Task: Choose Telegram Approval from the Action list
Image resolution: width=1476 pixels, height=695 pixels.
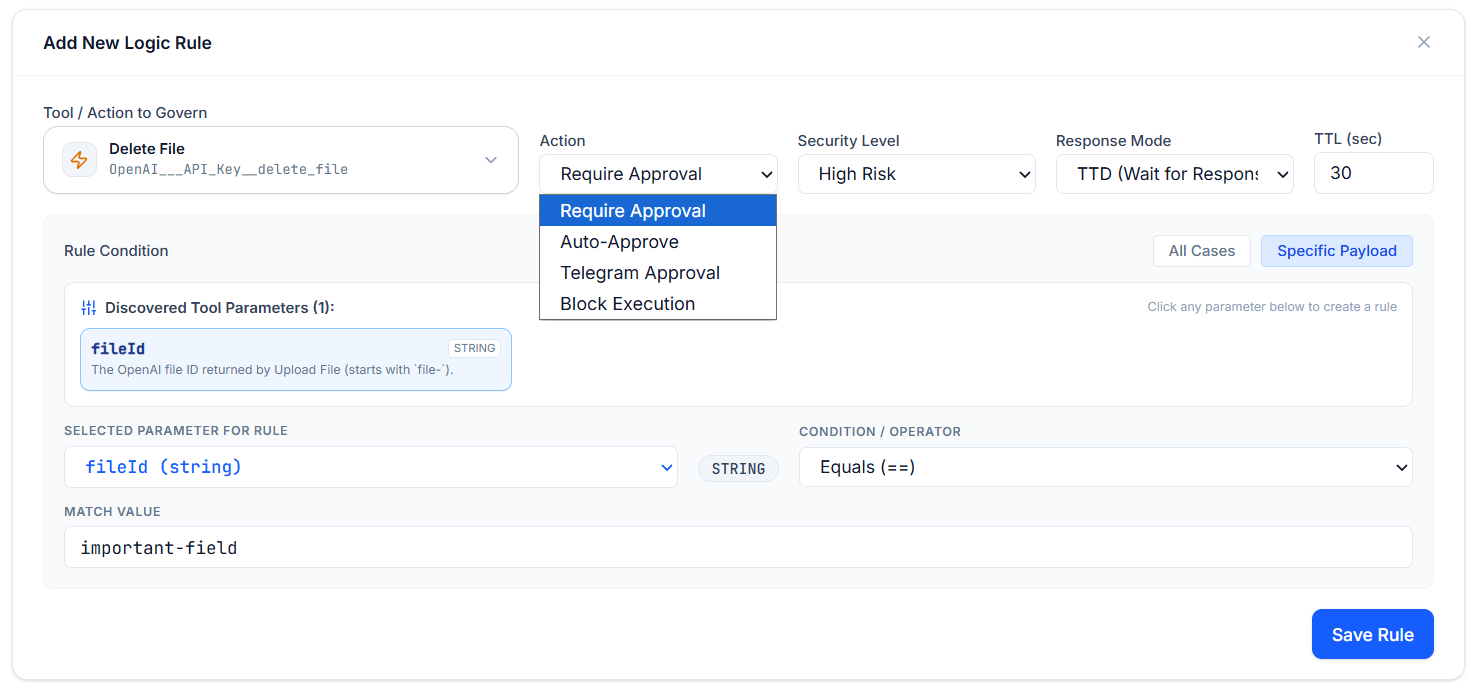Action: [x=658, y=273]
